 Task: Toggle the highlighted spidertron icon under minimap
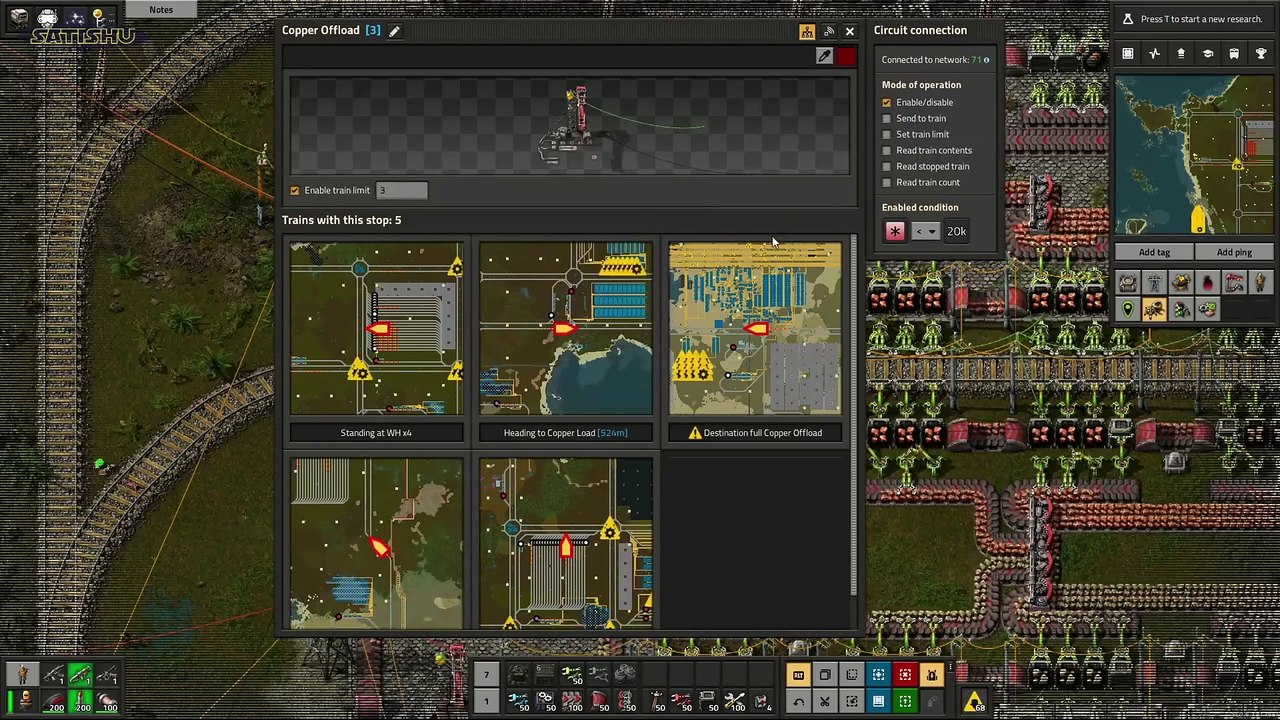click(x=1154, y=310)
